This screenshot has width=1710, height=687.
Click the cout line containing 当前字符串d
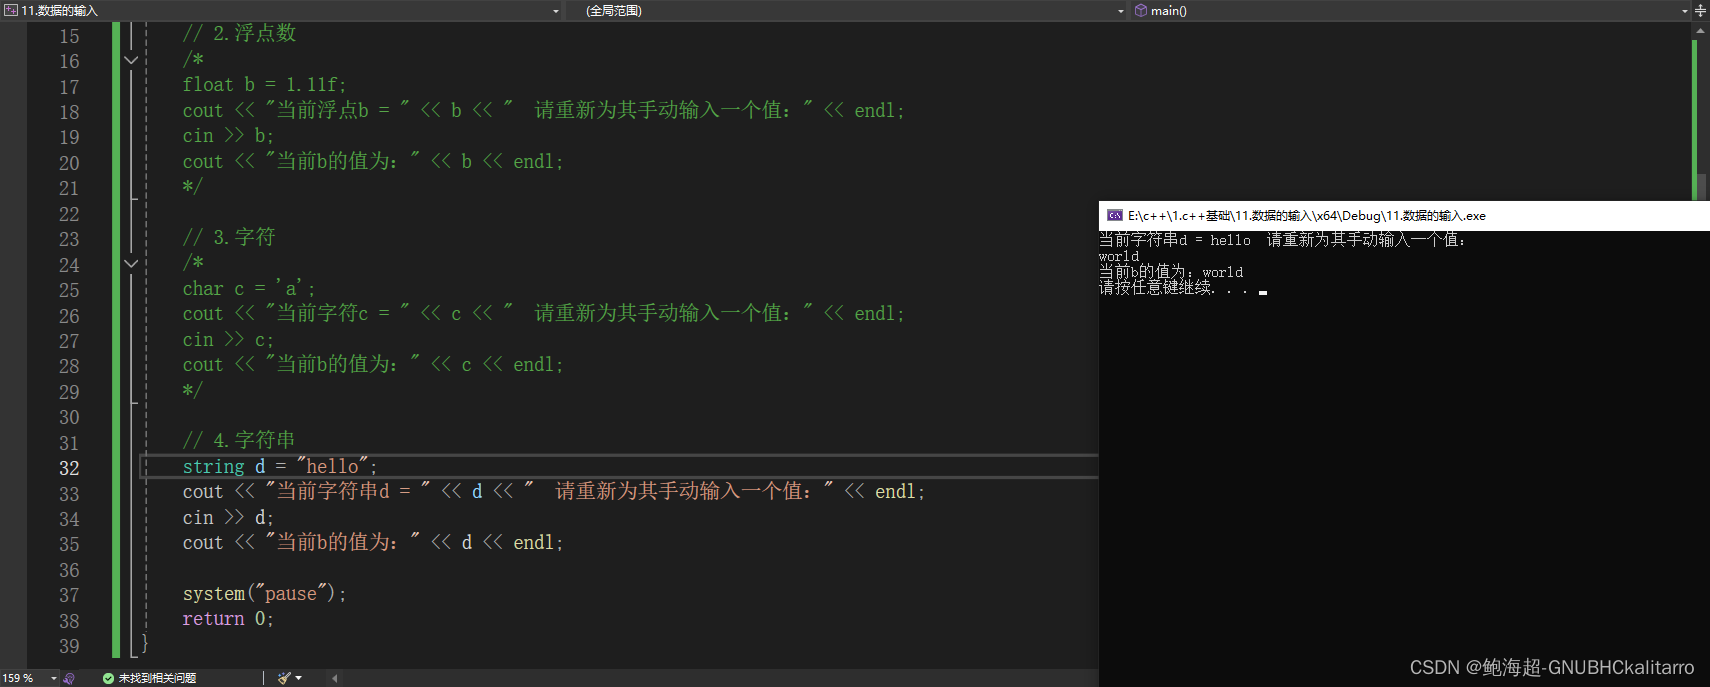point(554,491)
